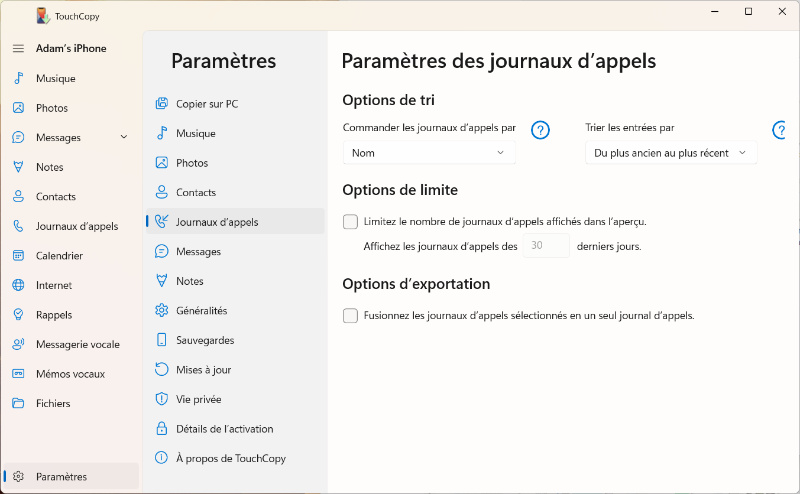Open Musique in the device sidebar

[55, 78]
